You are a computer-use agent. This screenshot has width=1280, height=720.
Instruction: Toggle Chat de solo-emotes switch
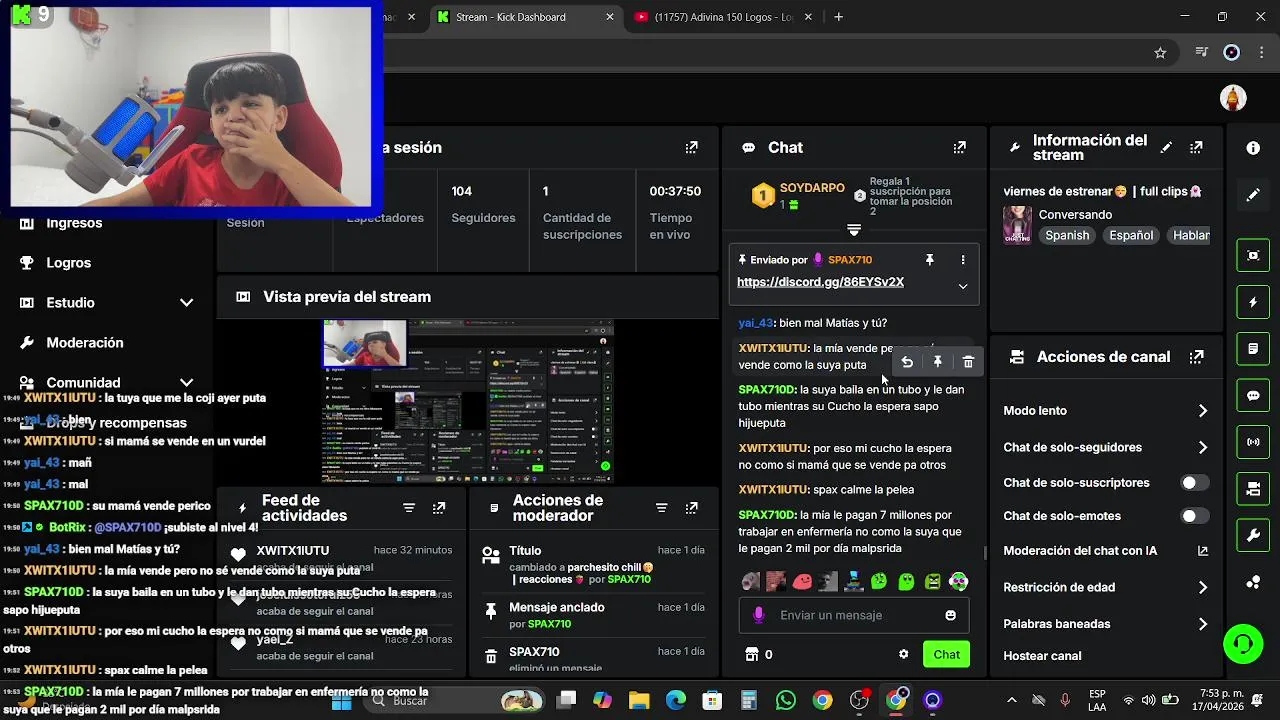(1194, 516)
